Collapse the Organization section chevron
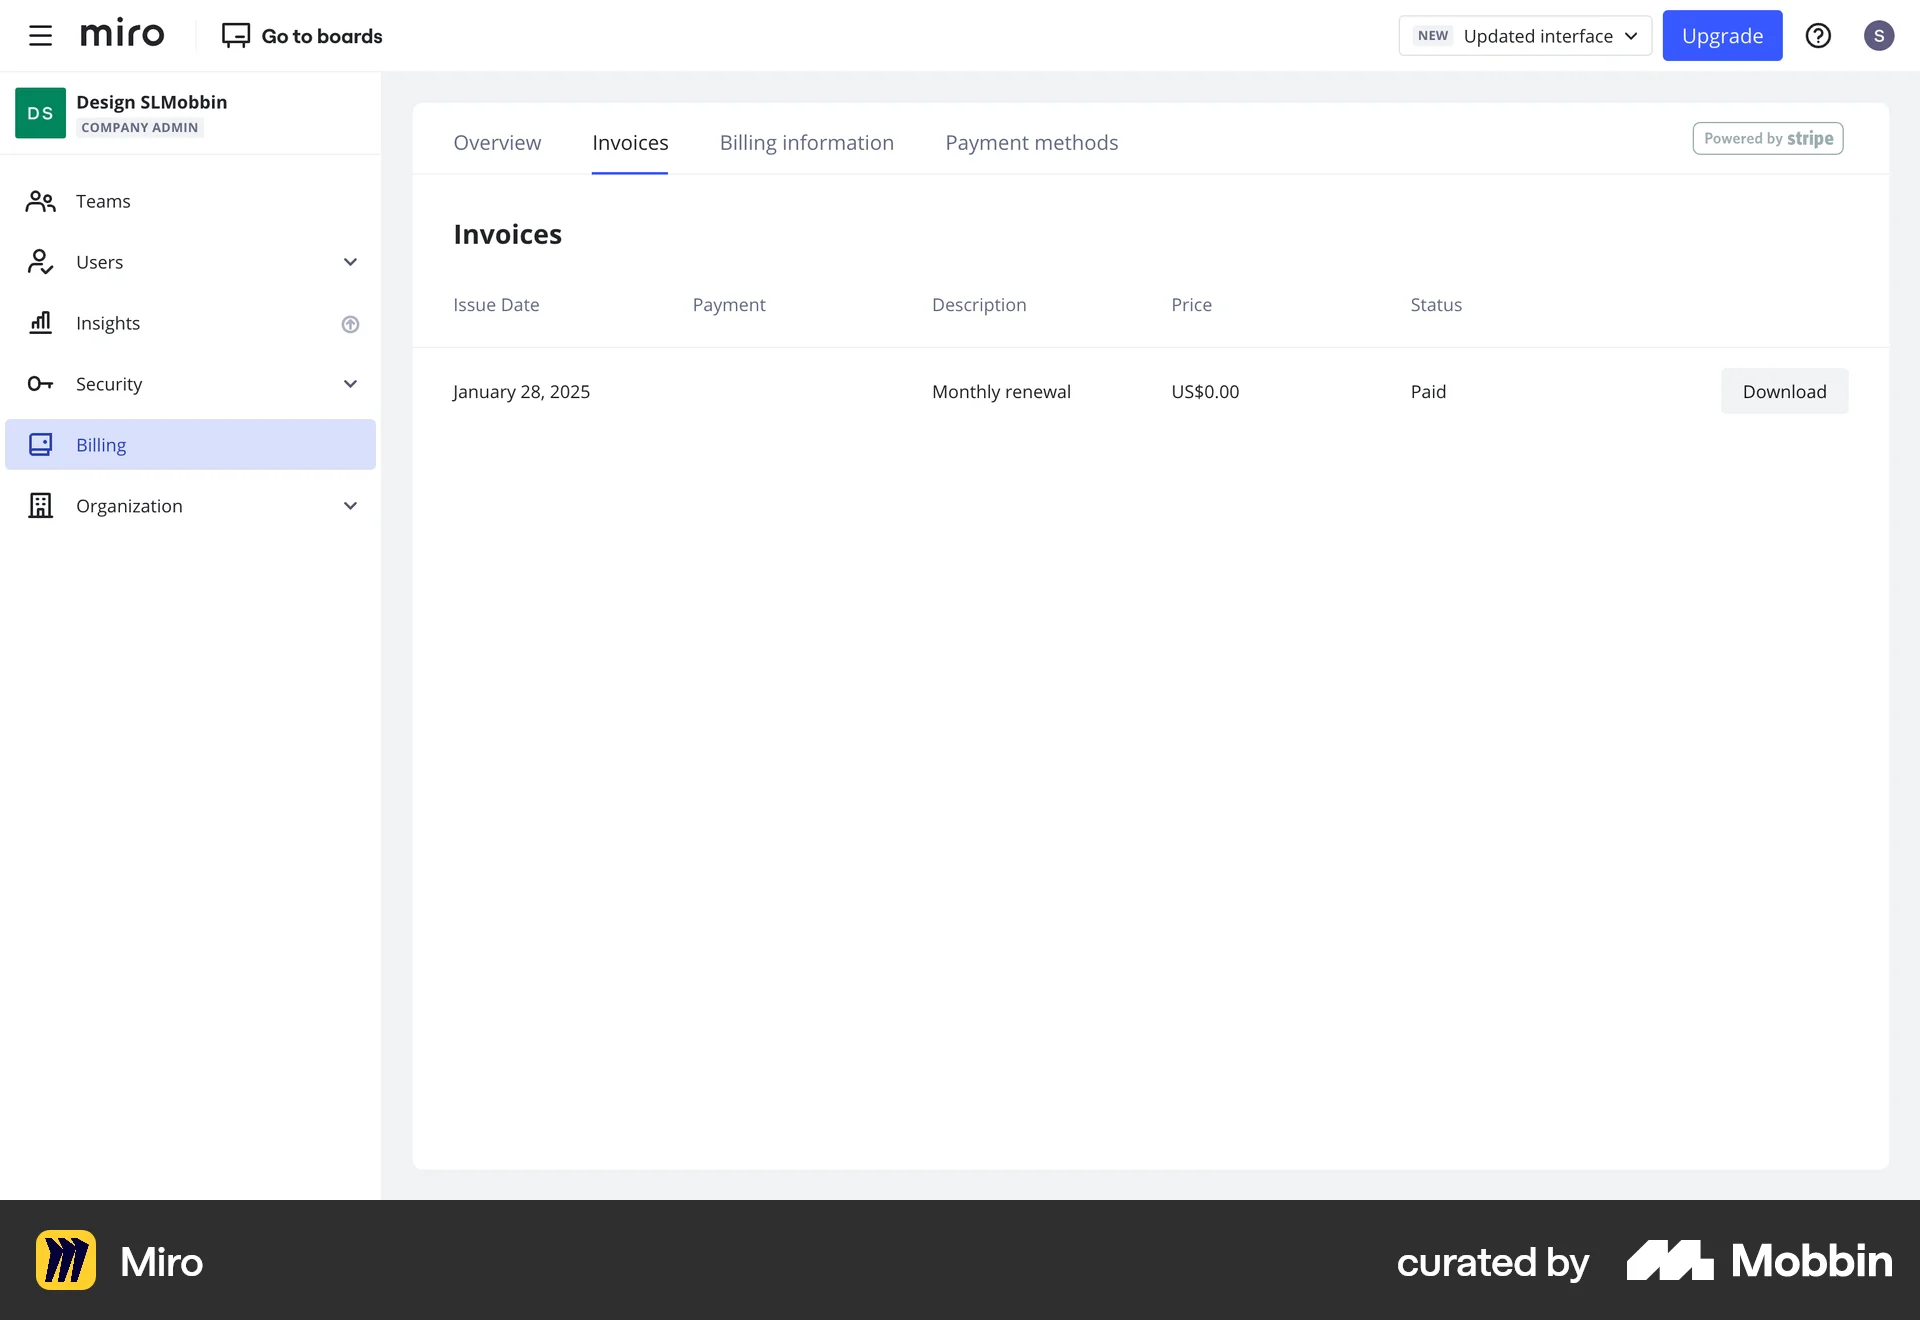 click(350, 505)
